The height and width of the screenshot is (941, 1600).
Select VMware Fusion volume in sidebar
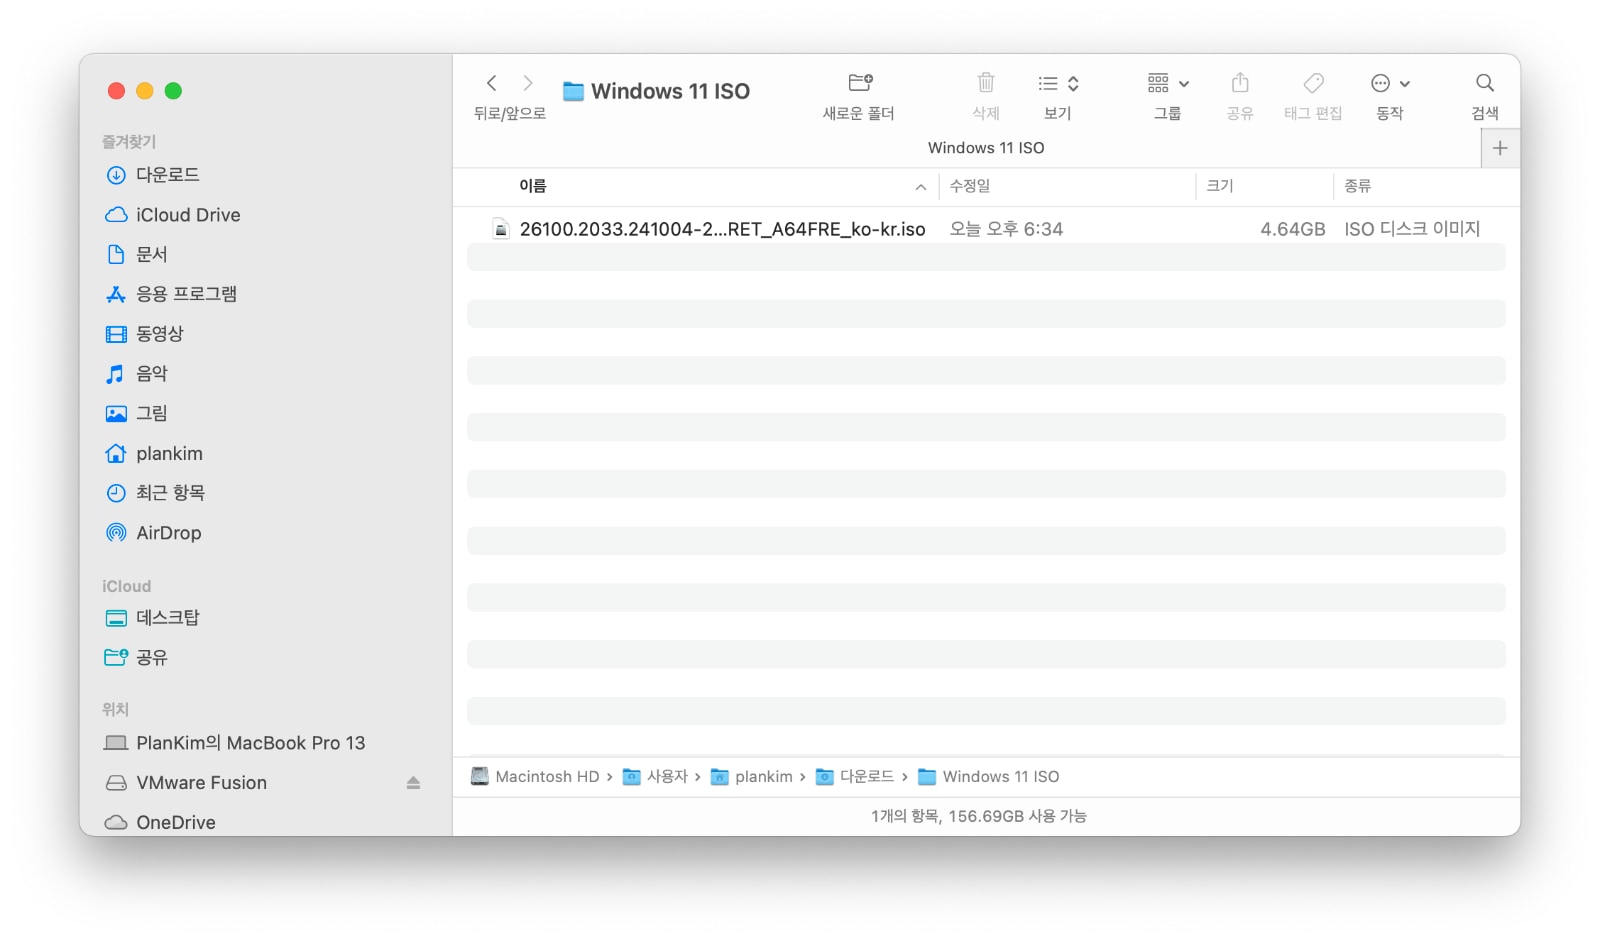[x=201, y=783]
